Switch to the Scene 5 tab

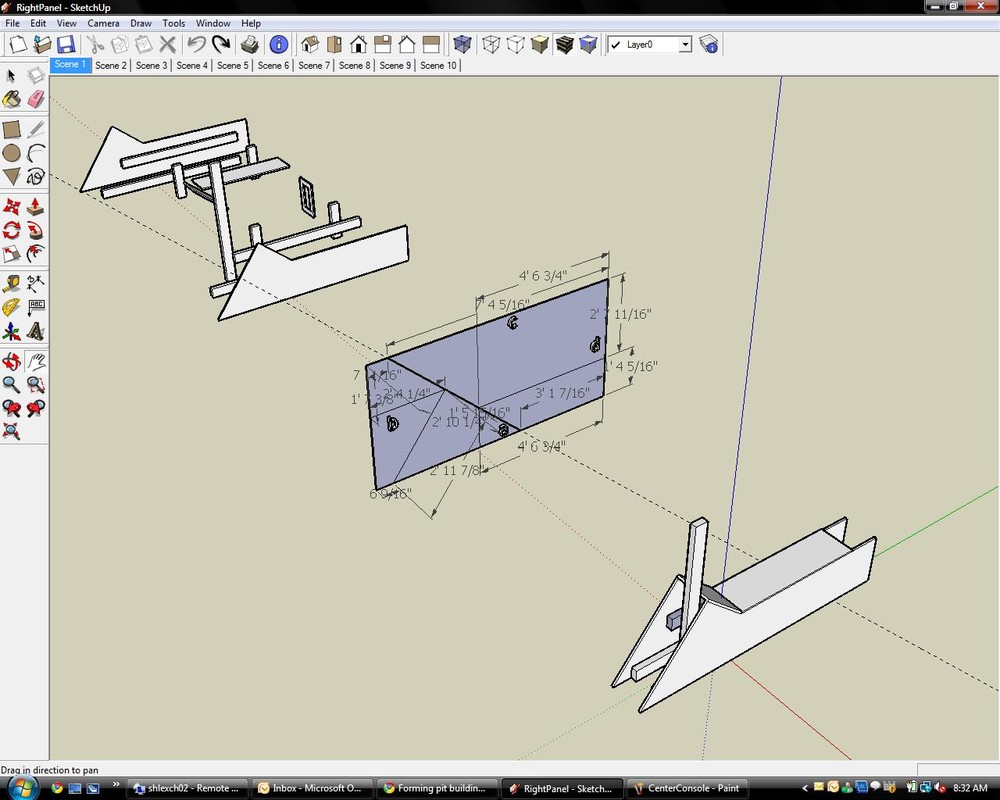tap(232, 65)
